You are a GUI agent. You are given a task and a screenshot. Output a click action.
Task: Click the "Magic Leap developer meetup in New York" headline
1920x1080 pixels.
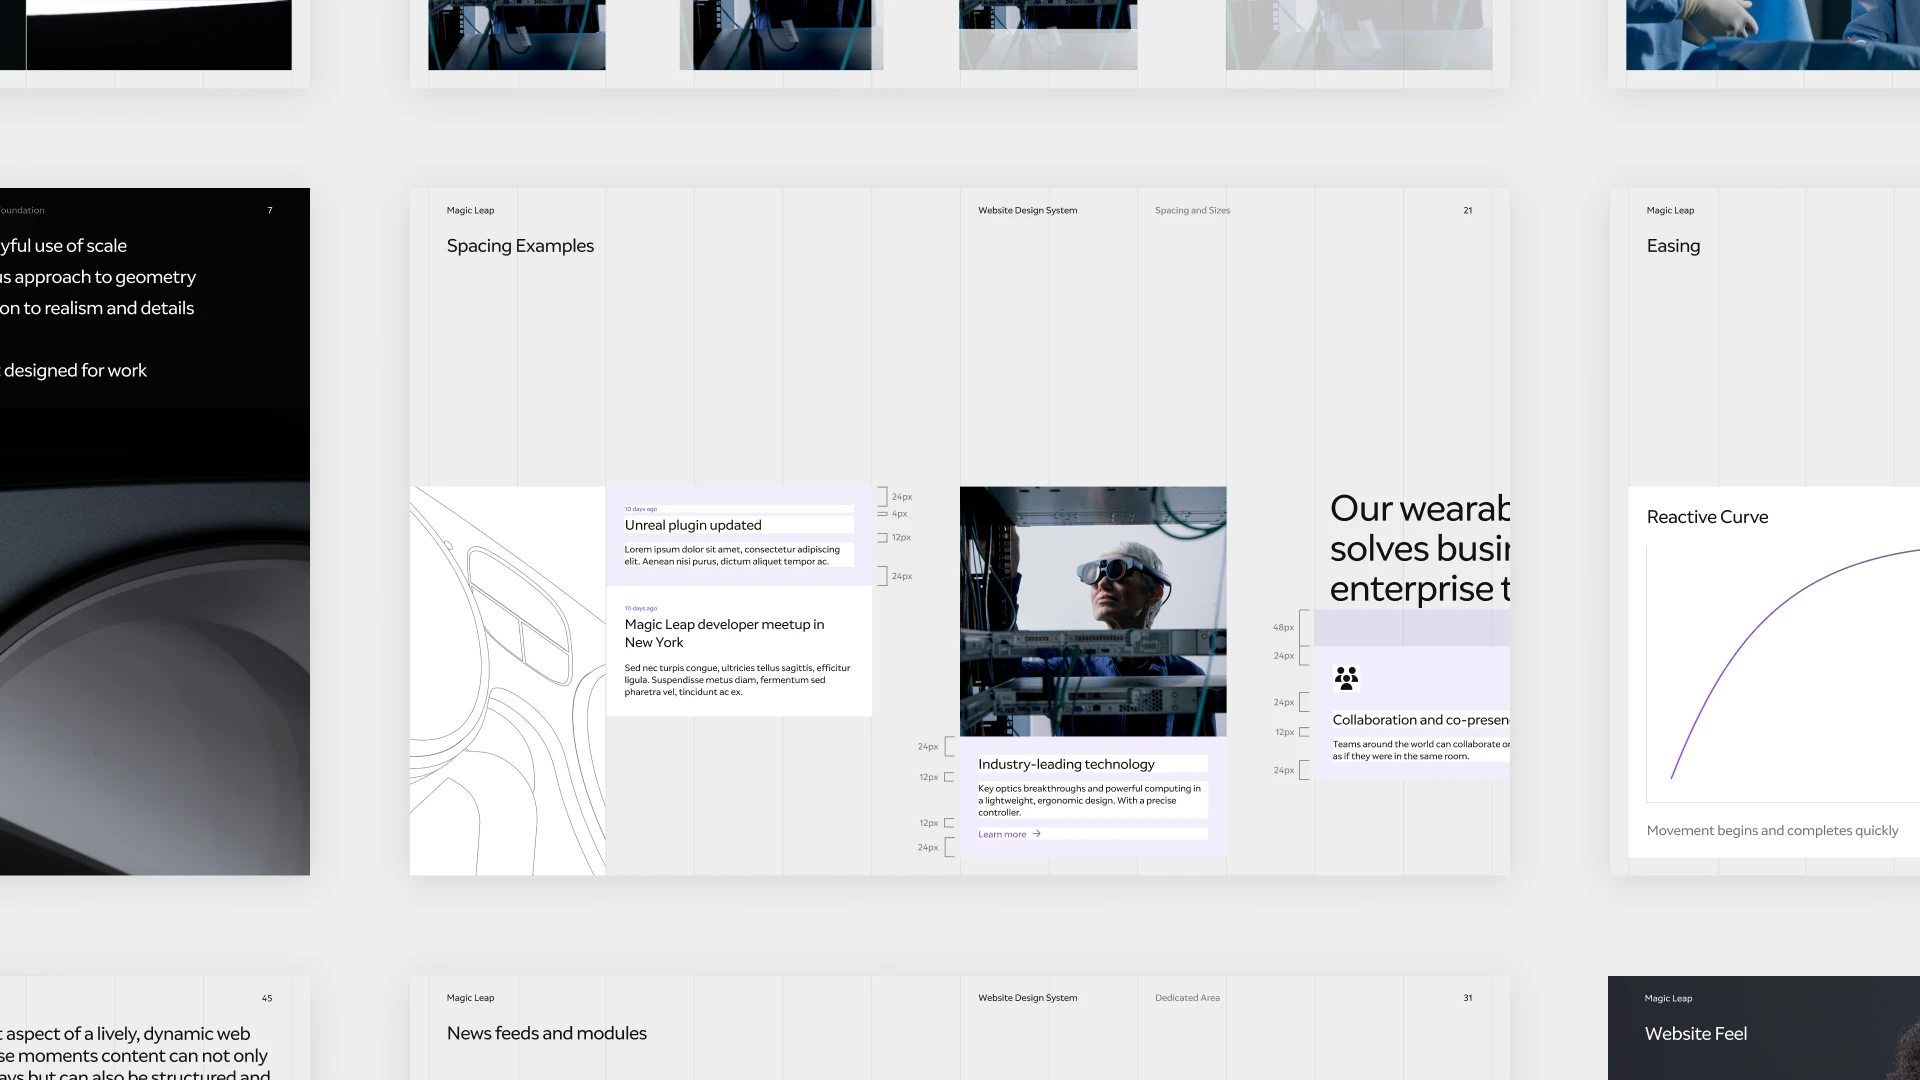point(724,633)
